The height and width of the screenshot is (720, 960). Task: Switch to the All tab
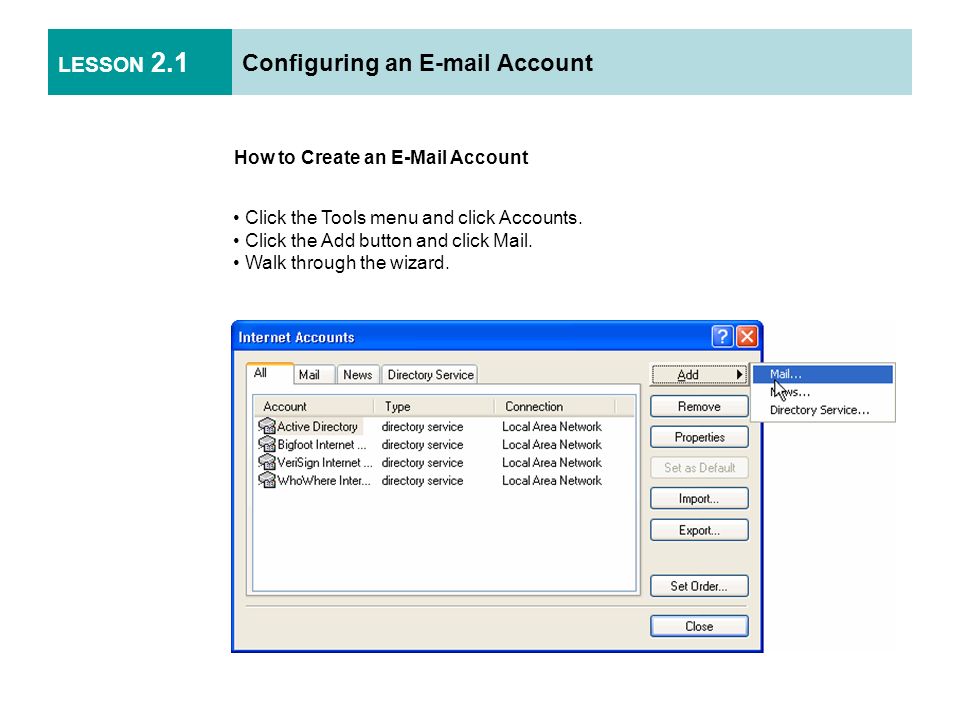(x=269, y=373)
